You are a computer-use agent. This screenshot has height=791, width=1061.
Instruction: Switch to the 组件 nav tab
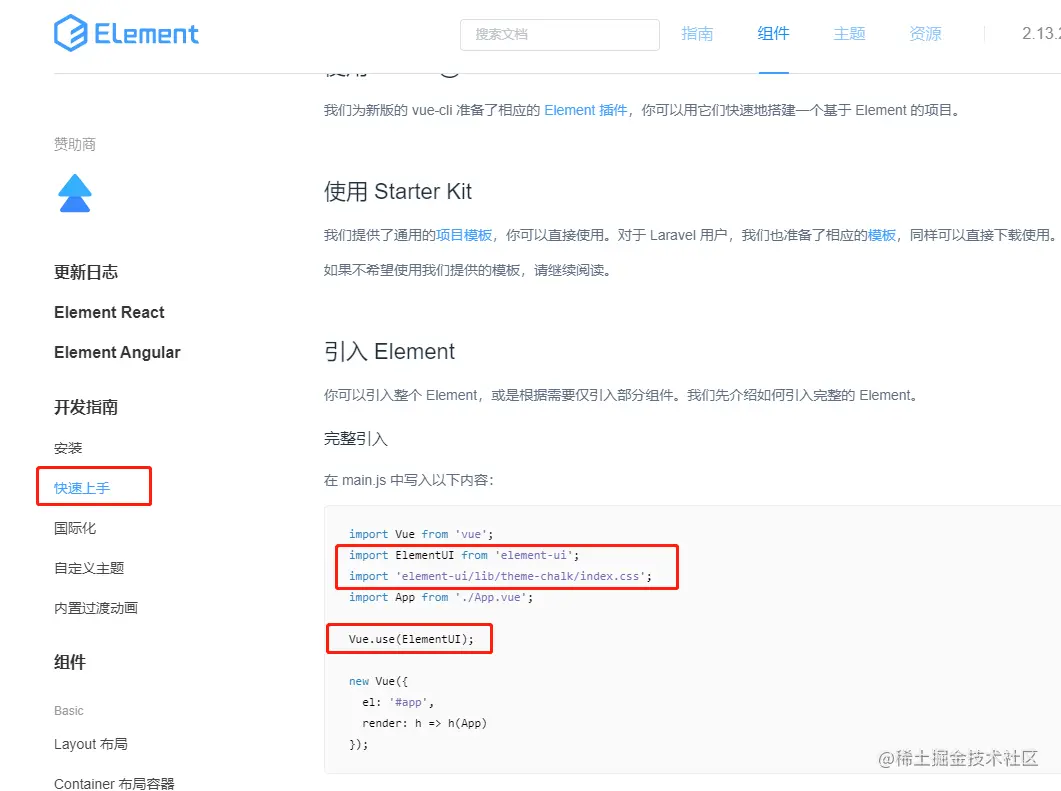tap(773, 33)
